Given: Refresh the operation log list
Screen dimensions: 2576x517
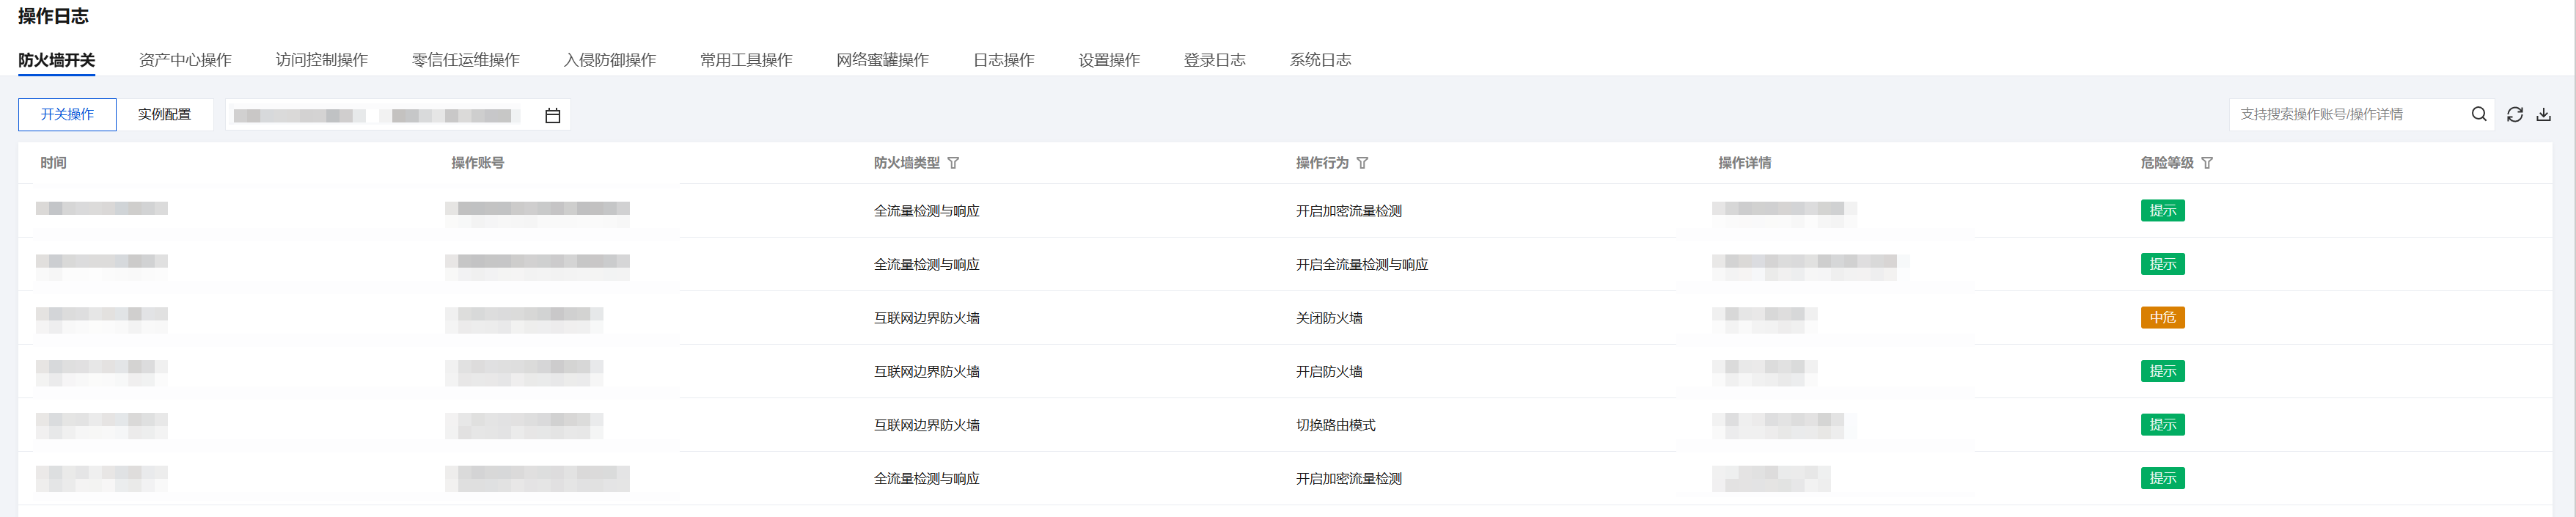Looking at the screenshot, I should pos(2514,115).
